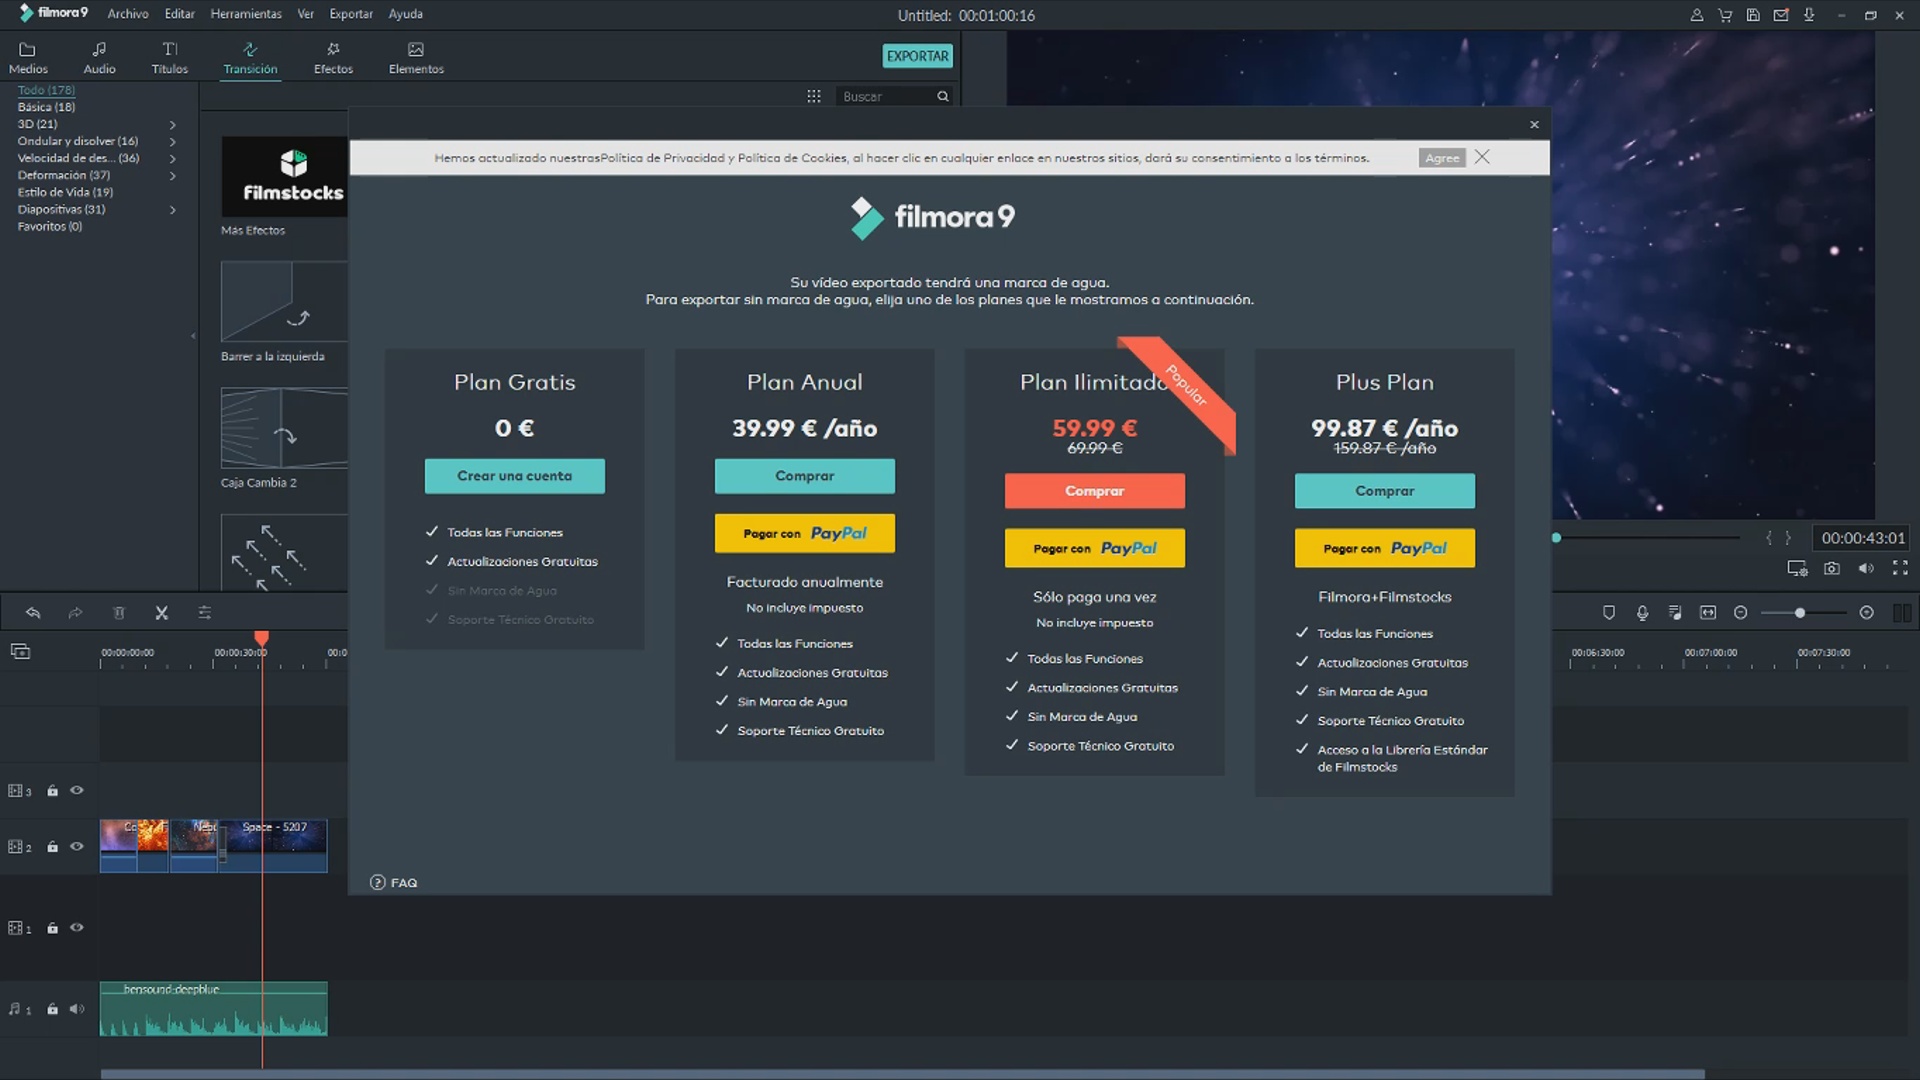The height and width of the screenshot is (1080, 1920).
Task: Click the adjust sliders icon in the timeline toolbar
Action: [204, 613]
